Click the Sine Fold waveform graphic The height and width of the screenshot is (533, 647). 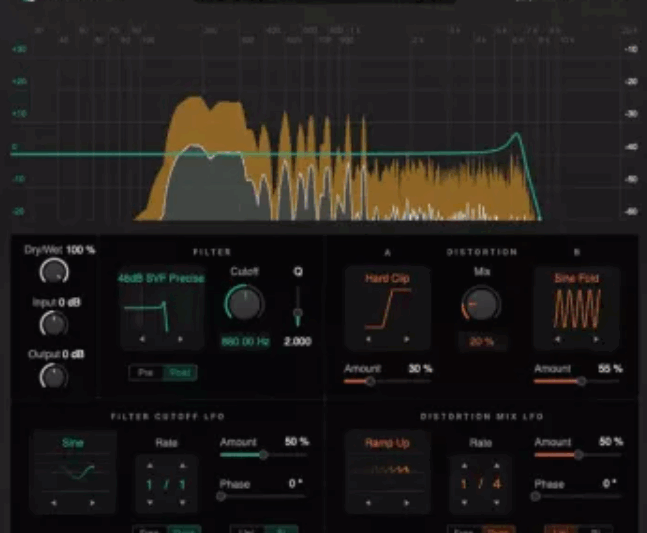[x=577, y=309]
